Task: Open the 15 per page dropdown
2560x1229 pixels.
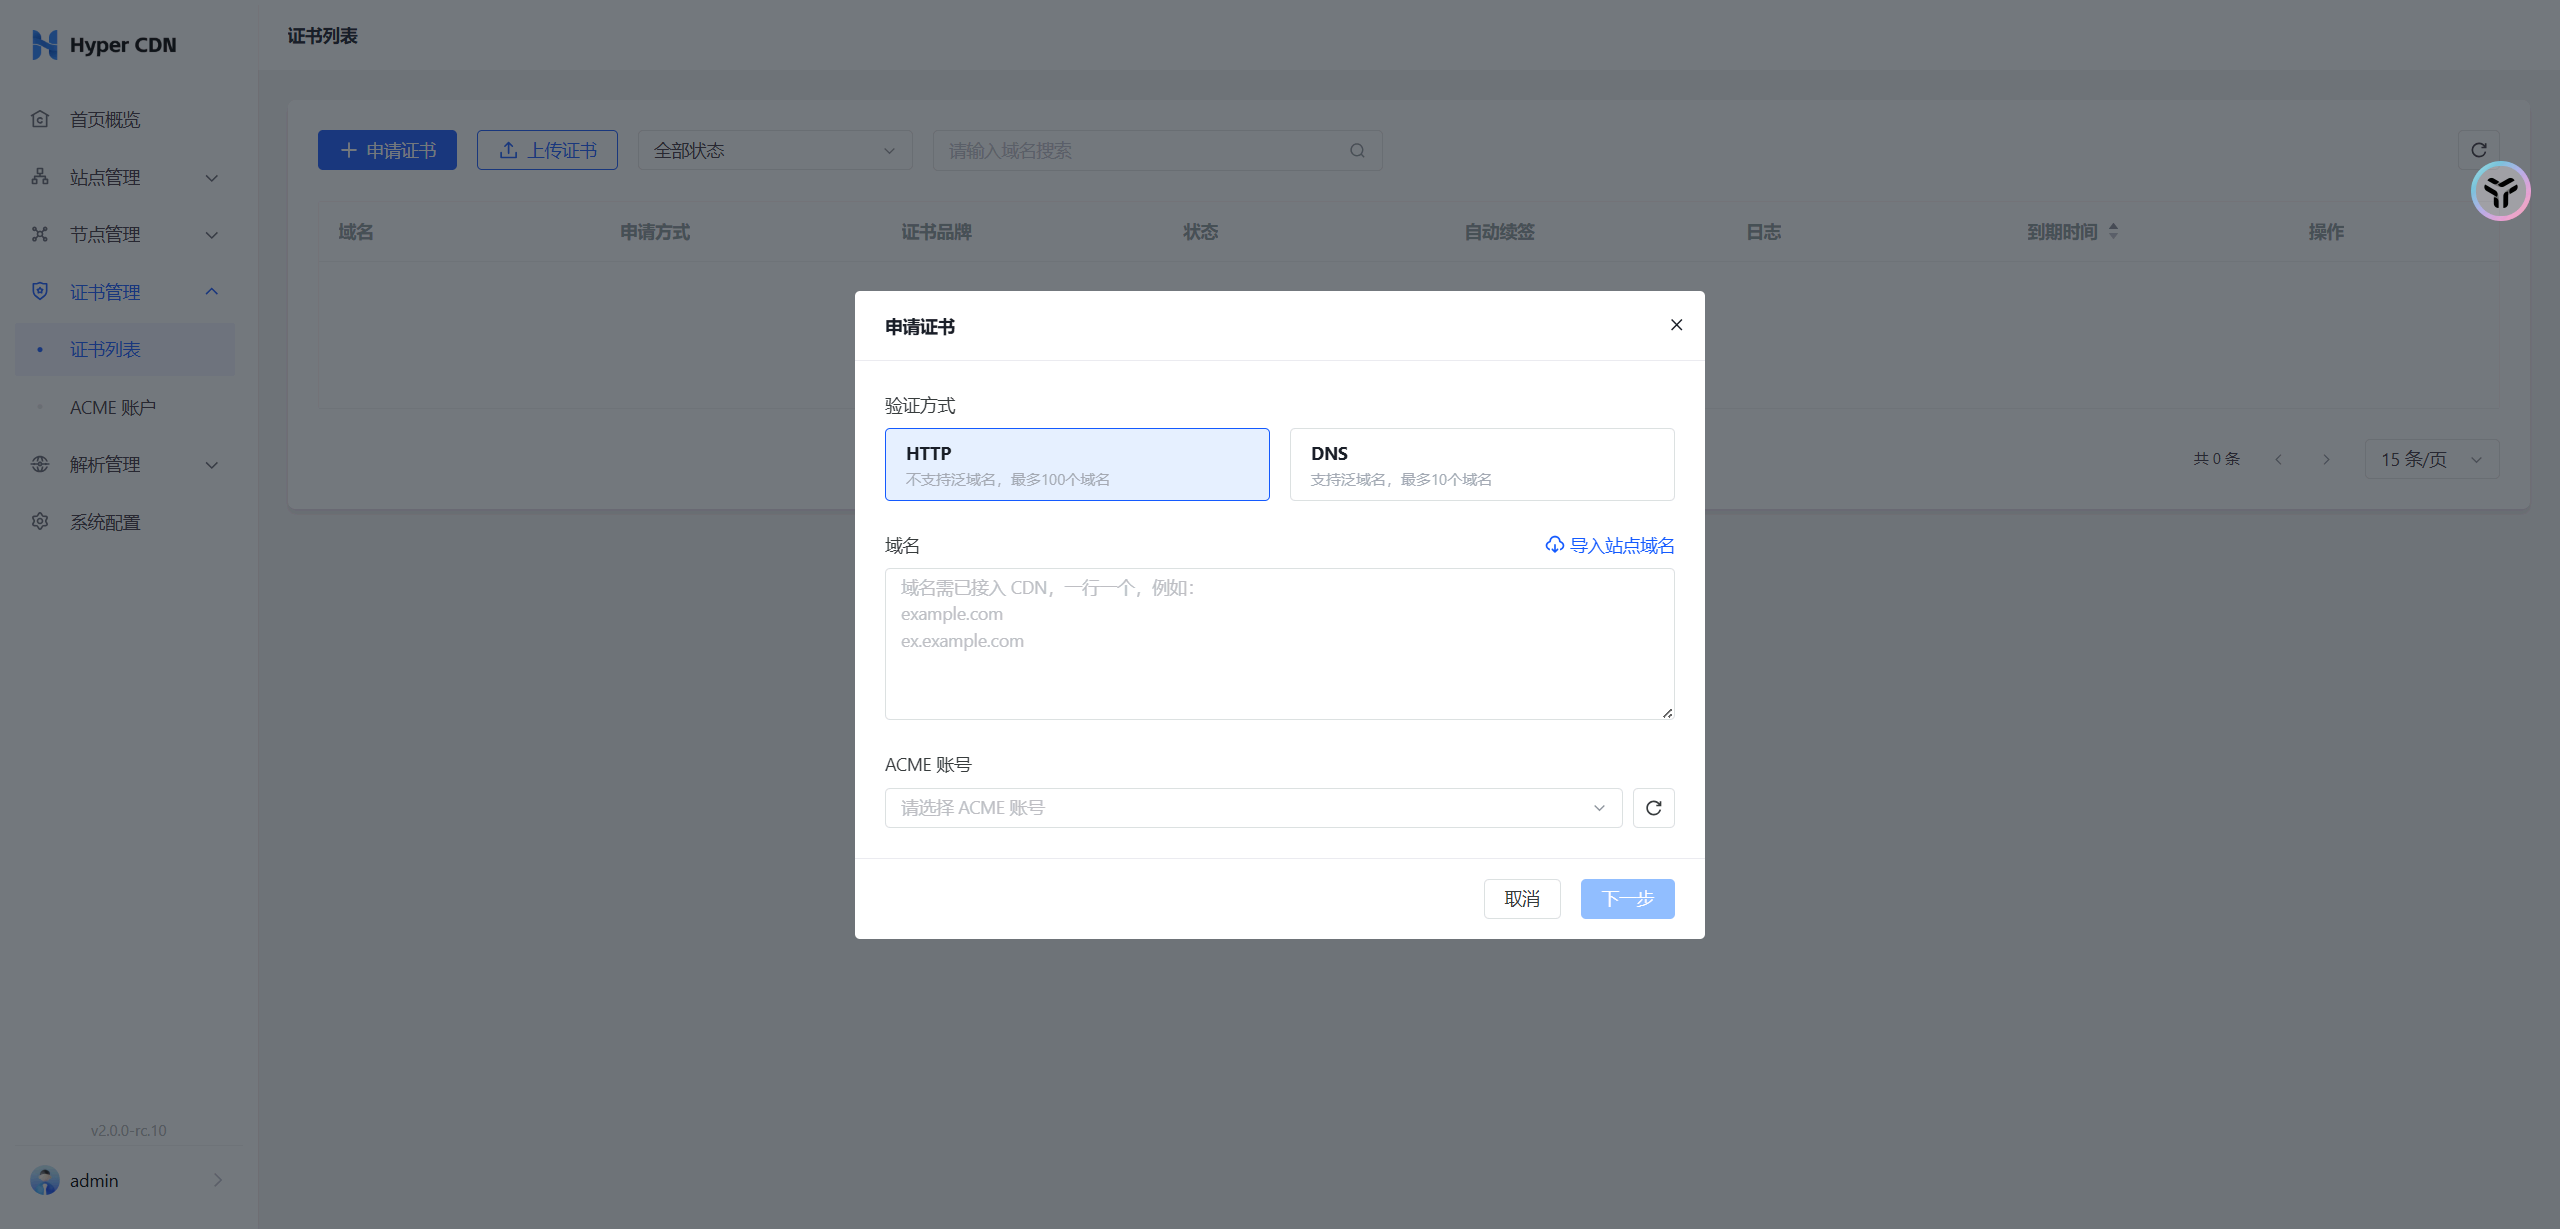Action: (2431, 459)
